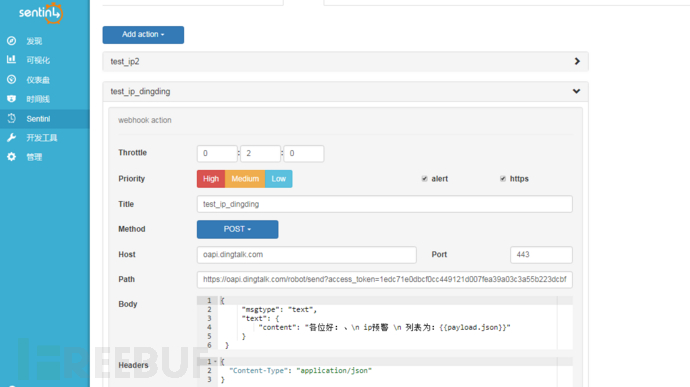This screenshot has width=690, height=387.
Task: Select 时间线 in the sidebar
Action: point(38,99)
